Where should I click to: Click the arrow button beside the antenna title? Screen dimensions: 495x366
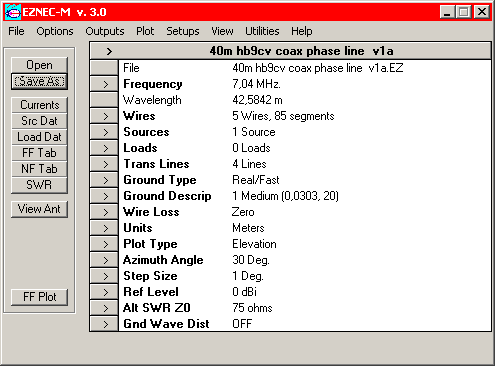[109, 51]
